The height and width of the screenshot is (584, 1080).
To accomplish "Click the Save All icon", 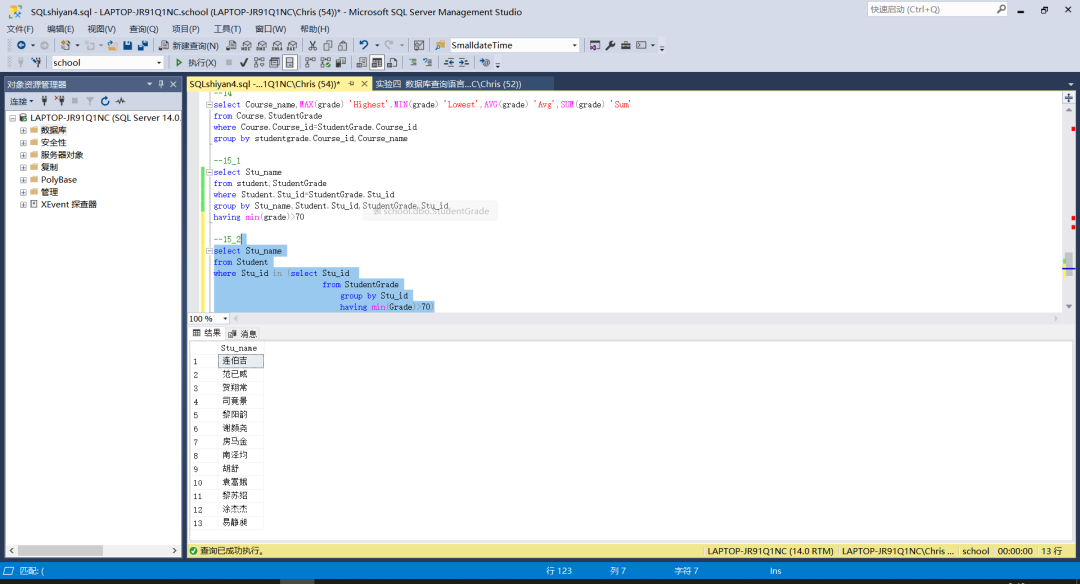I will [143, 45].
